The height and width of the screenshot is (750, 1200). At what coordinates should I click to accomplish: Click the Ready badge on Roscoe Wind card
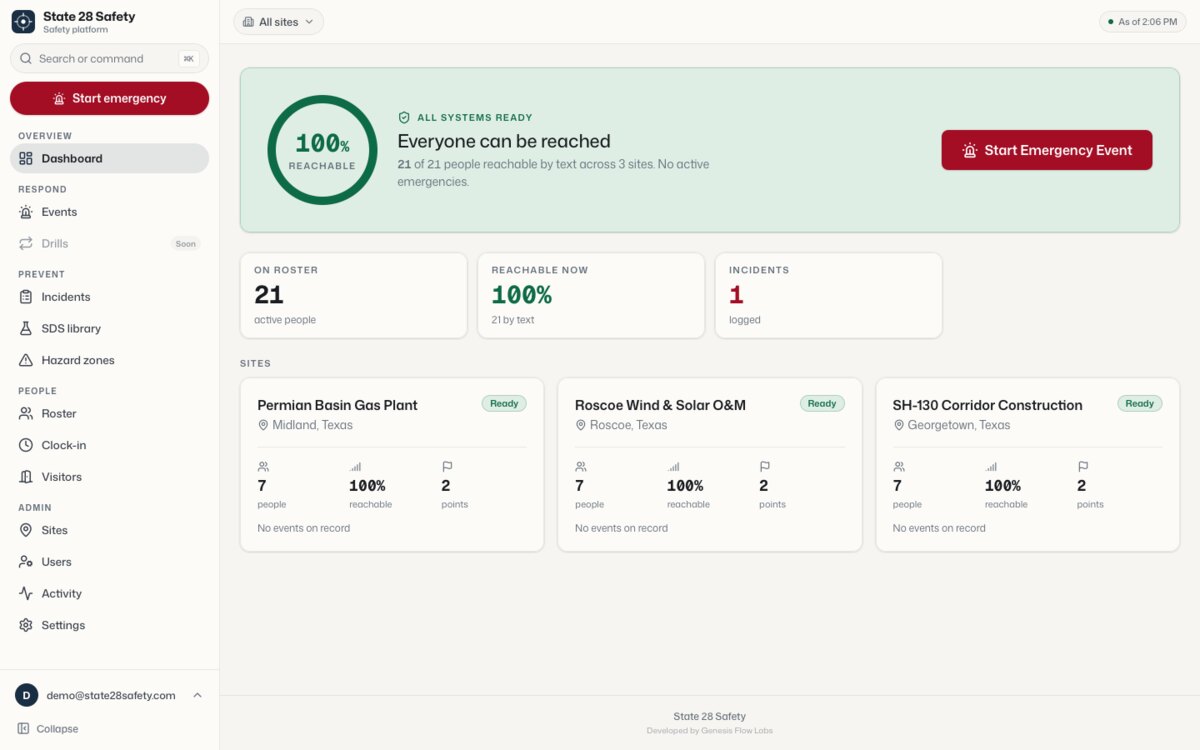pyautogui.click(x=822, y=404)
